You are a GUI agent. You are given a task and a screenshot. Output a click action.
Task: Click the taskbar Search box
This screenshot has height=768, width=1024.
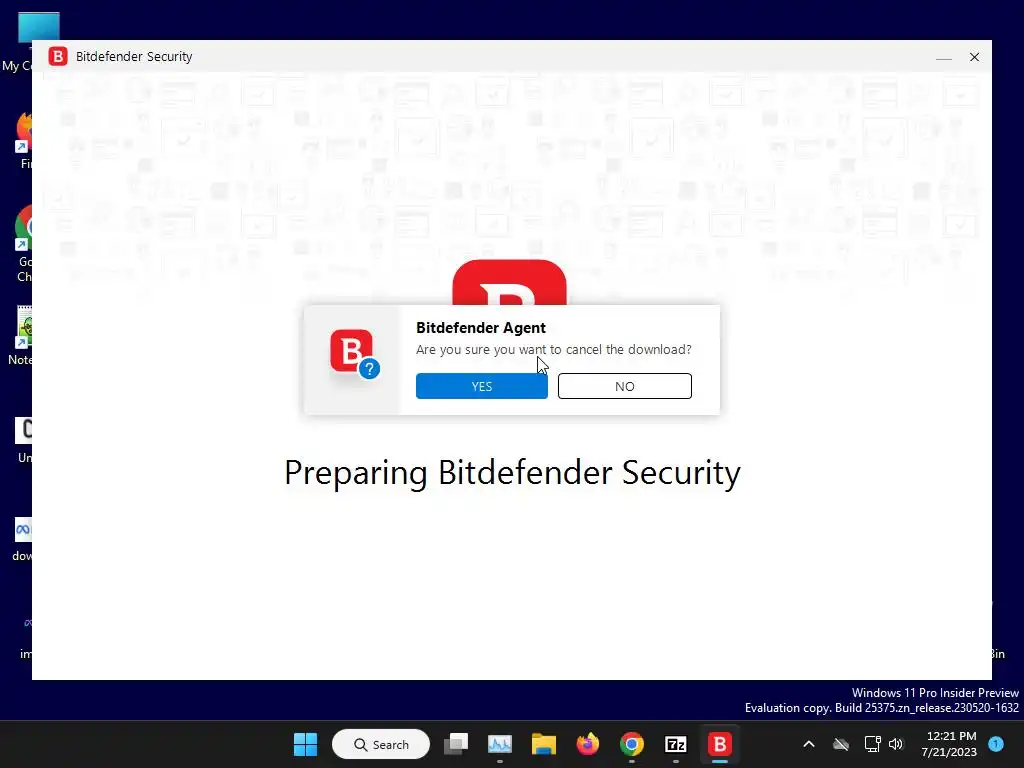[x=381, y=744]
